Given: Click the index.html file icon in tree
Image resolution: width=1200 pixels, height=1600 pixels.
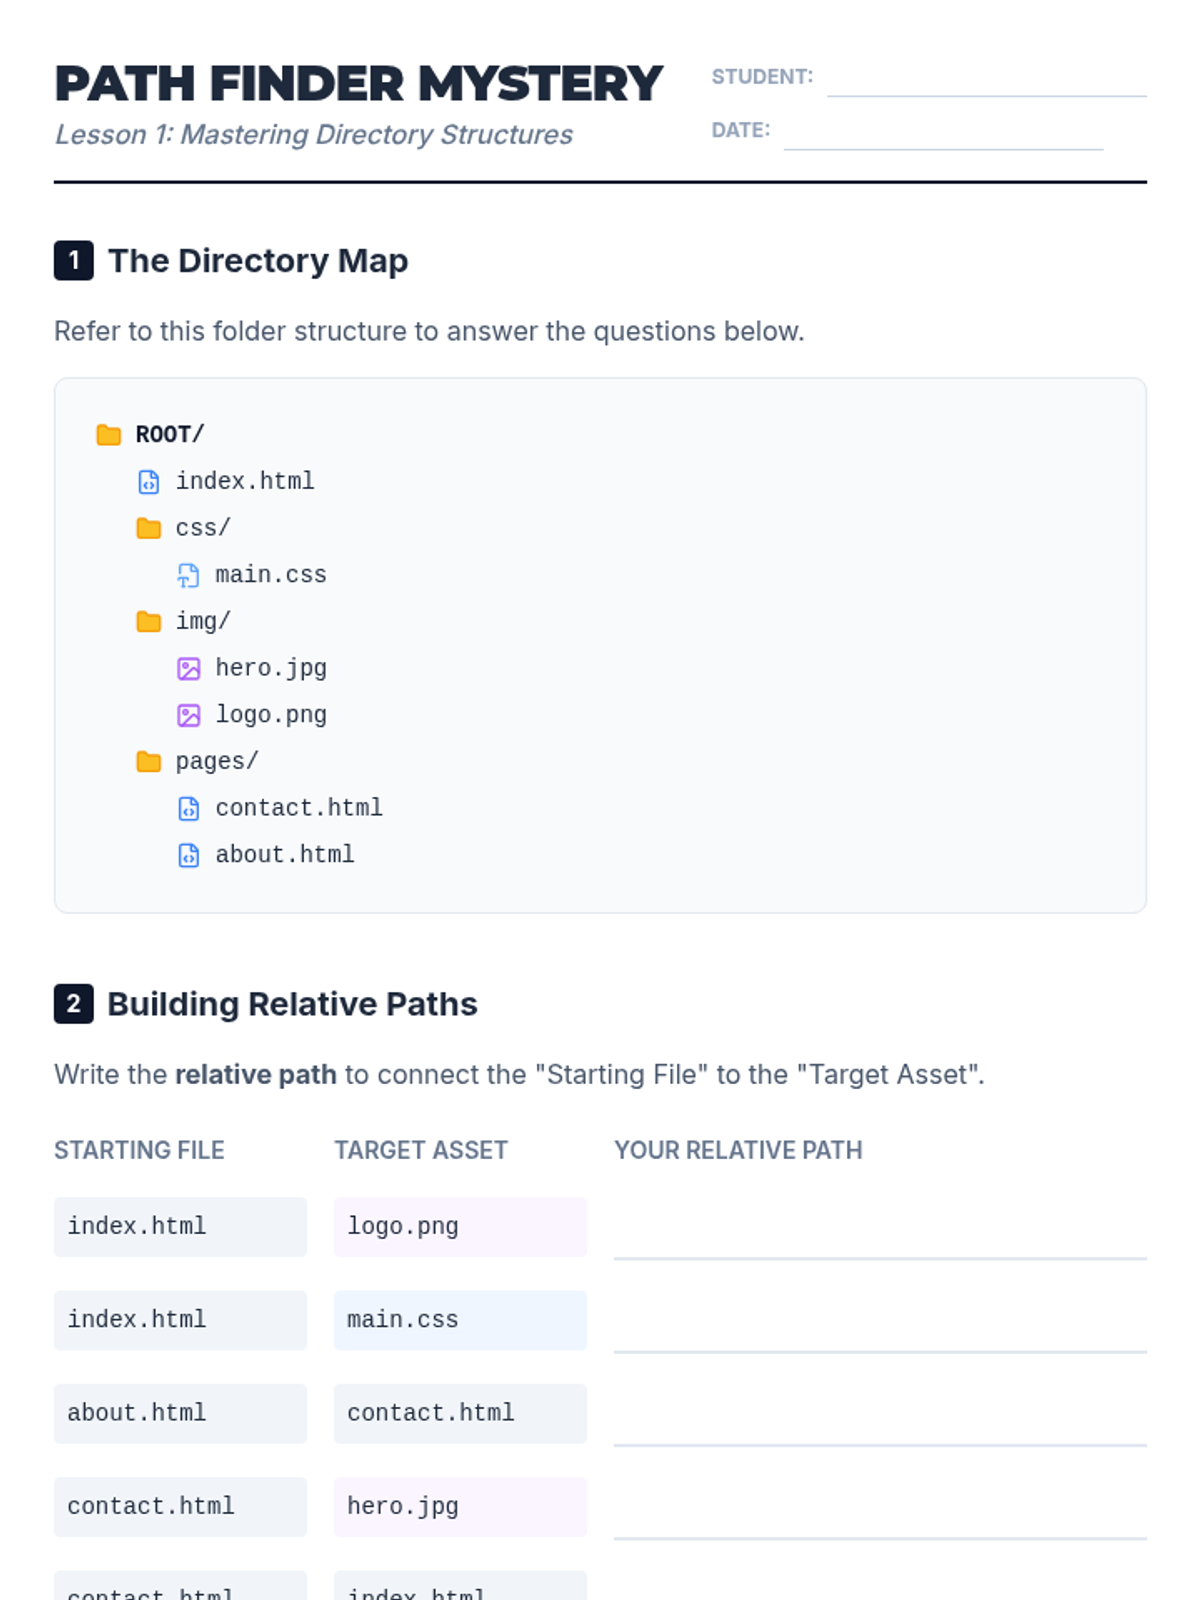Looking at the screenshot, I should click(148, 482).
